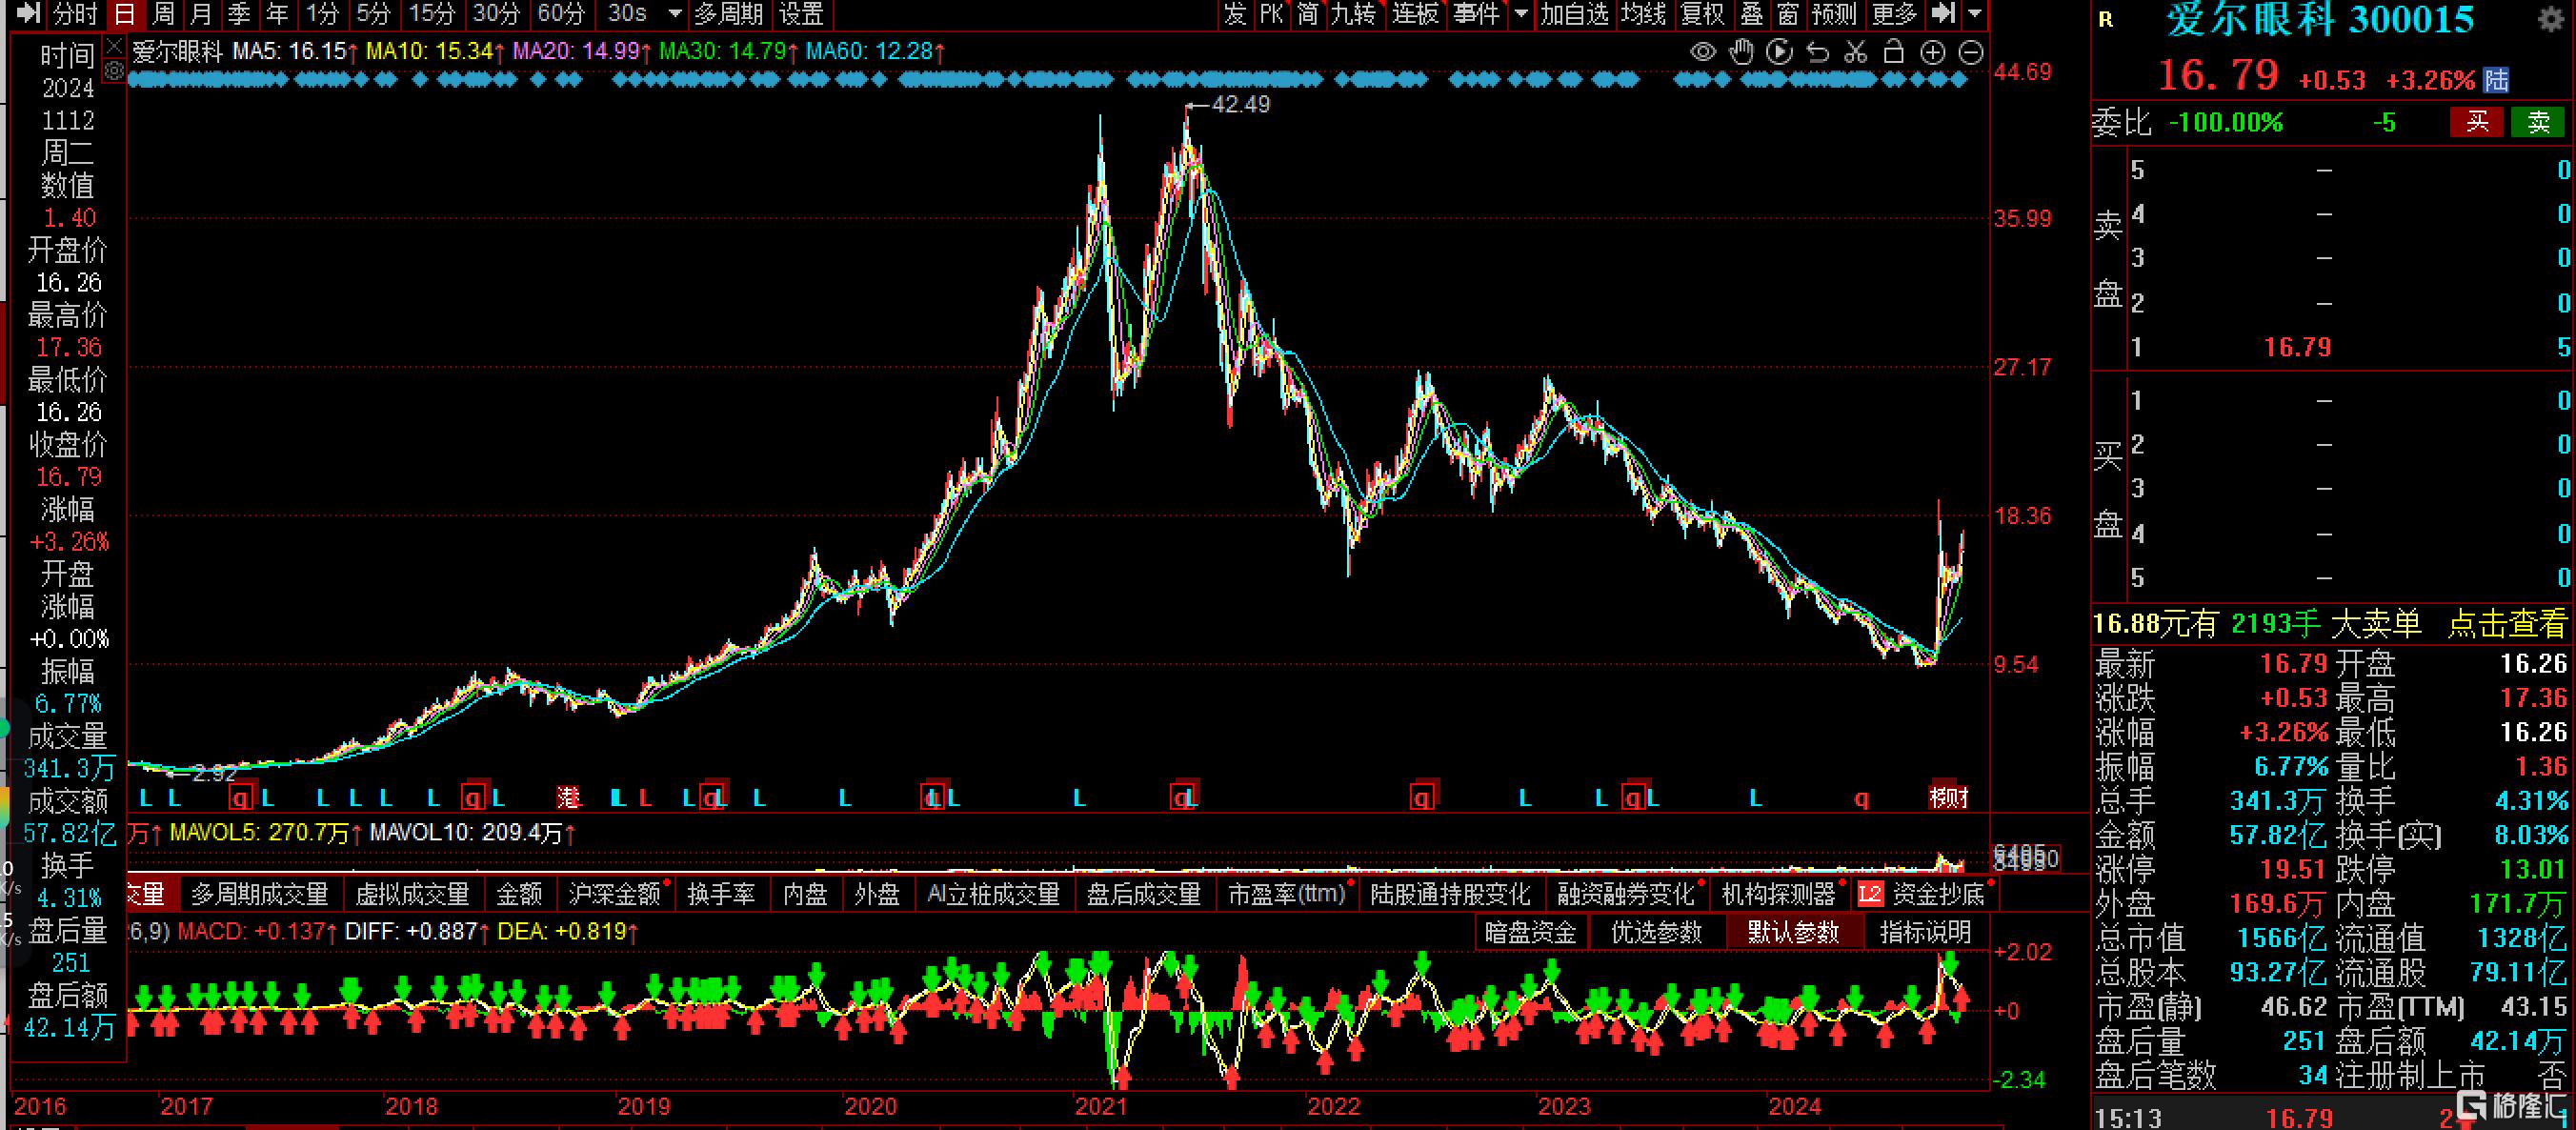Toggle 简 simplified view
The width and height of the screenshot is (2576, 1130).
point(1308,14)
